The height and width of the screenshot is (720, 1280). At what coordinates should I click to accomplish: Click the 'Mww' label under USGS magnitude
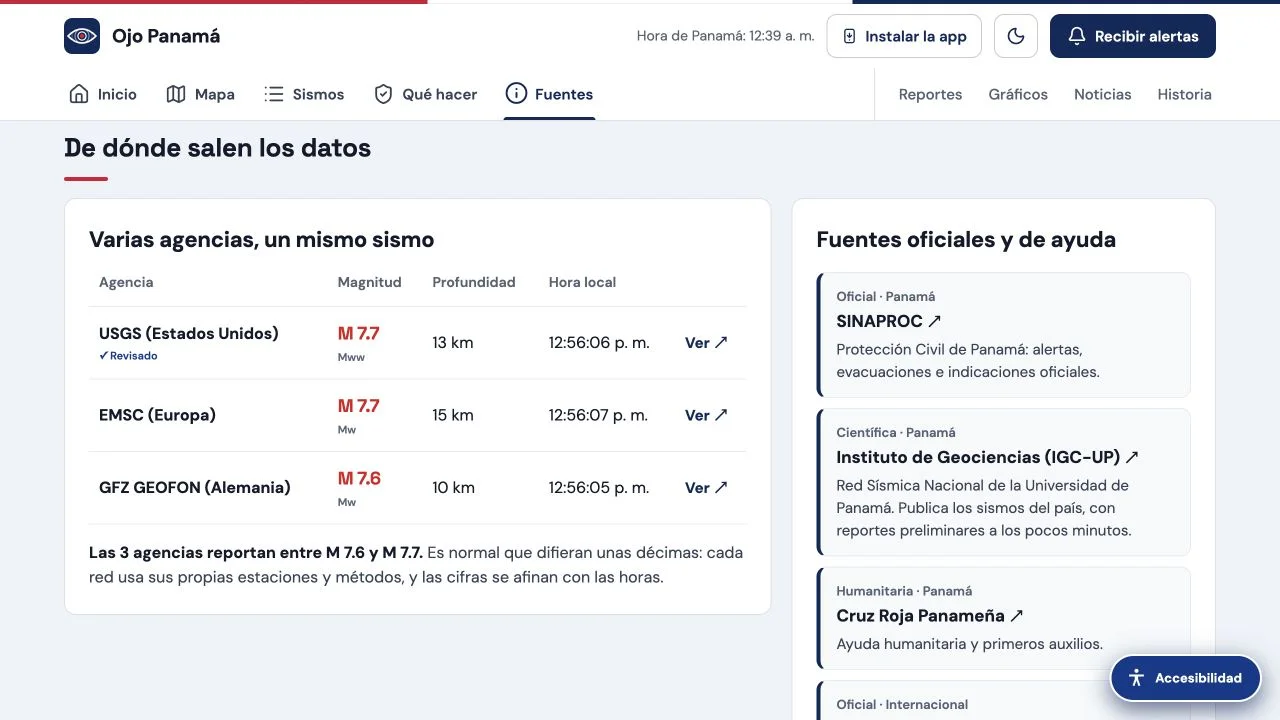pyautogui.click(x=351, y=357)
